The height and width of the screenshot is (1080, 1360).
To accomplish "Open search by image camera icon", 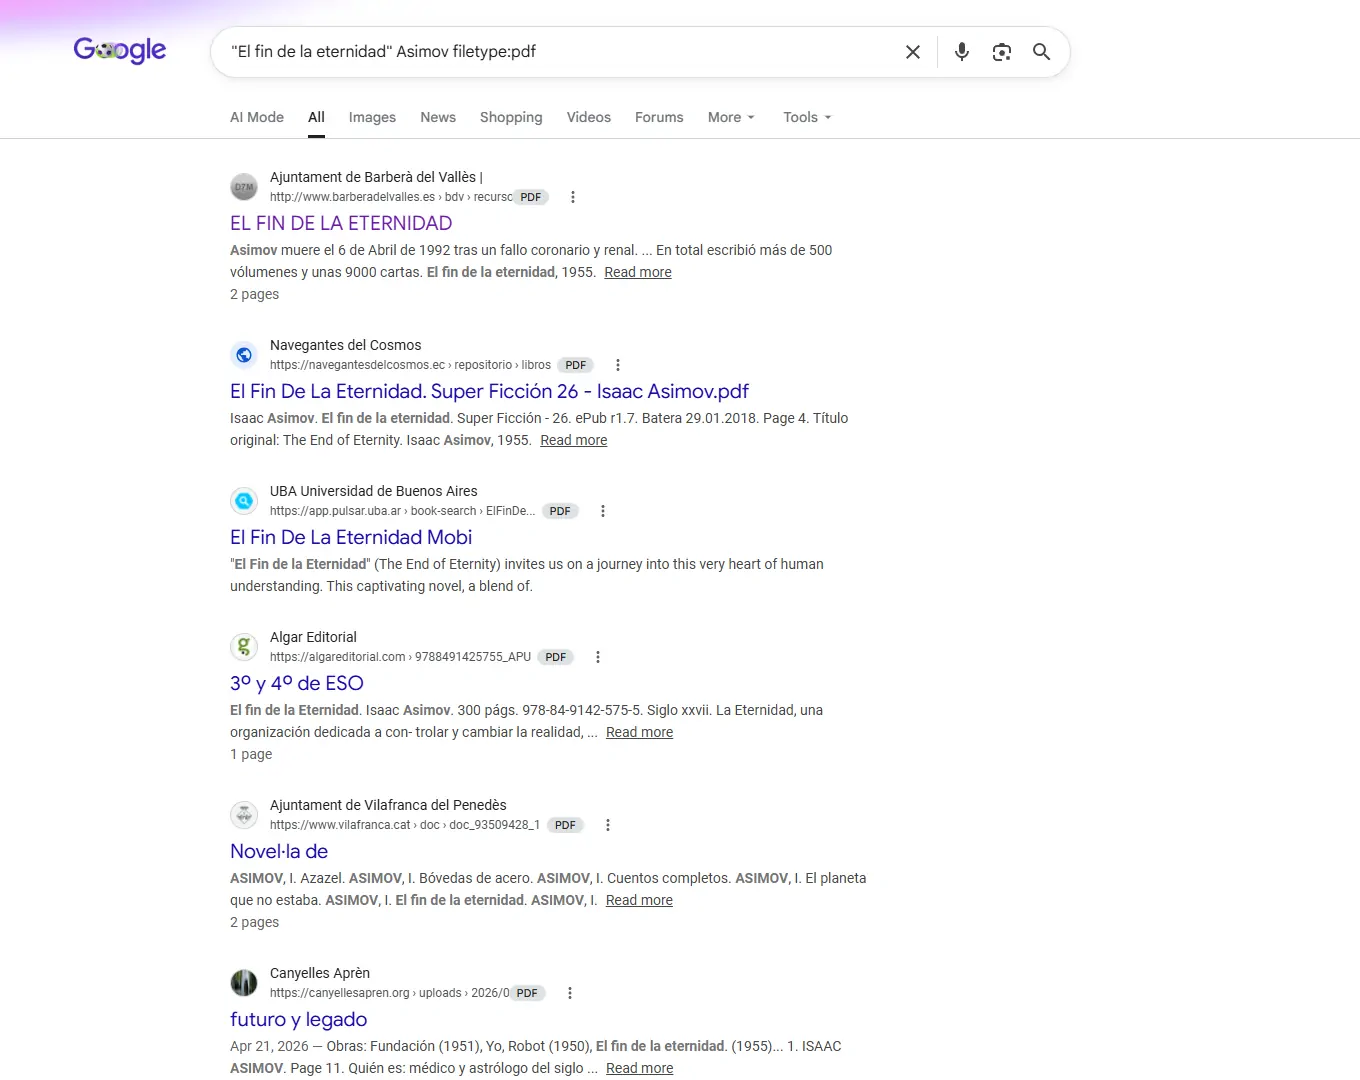I will 1002,52.
